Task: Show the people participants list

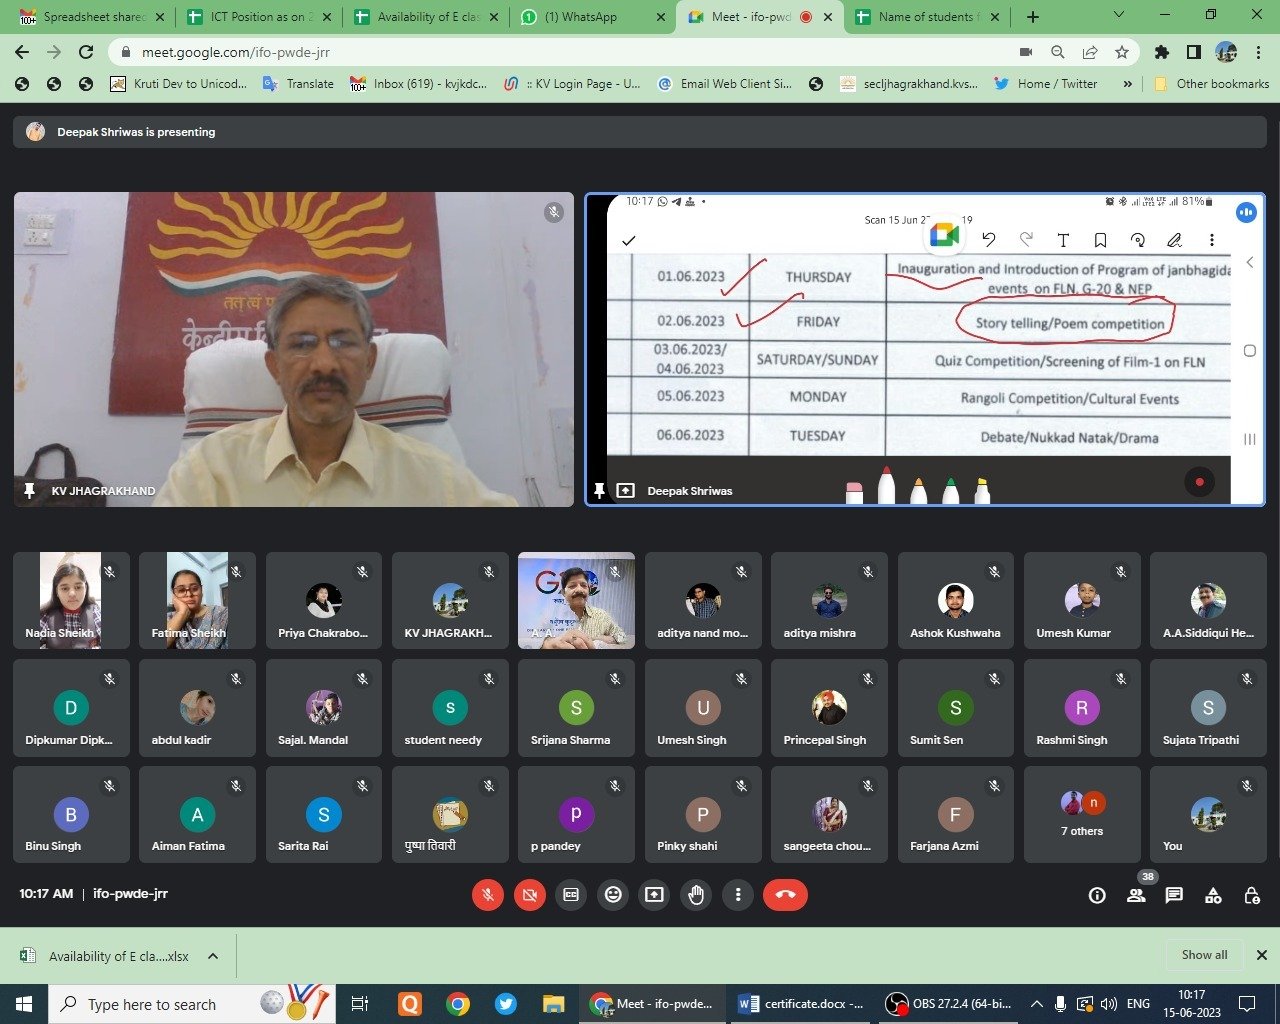Action: click(1136, 896)
